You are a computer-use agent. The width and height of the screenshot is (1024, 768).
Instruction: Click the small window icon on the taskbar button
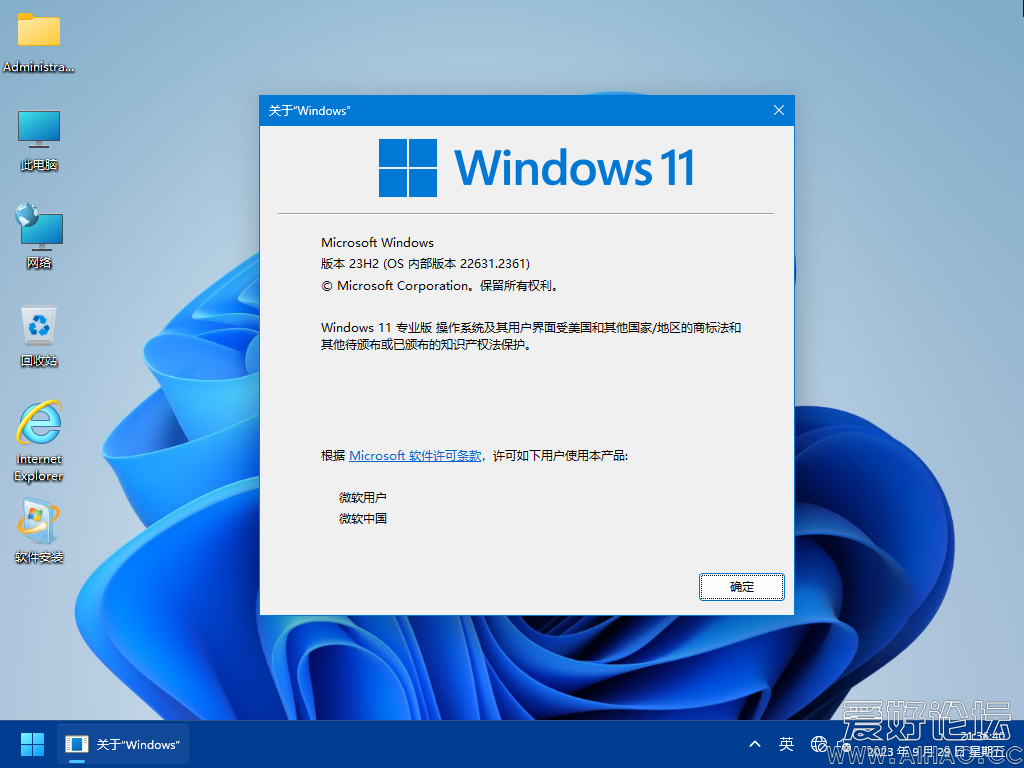click(x=76, y=744)
